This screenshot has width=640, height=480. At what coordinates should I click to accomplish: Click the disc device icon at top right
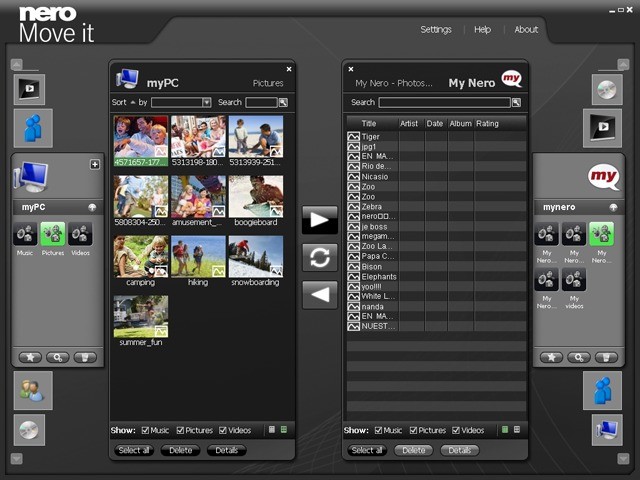pyautogui.click(x=606, y=89)
